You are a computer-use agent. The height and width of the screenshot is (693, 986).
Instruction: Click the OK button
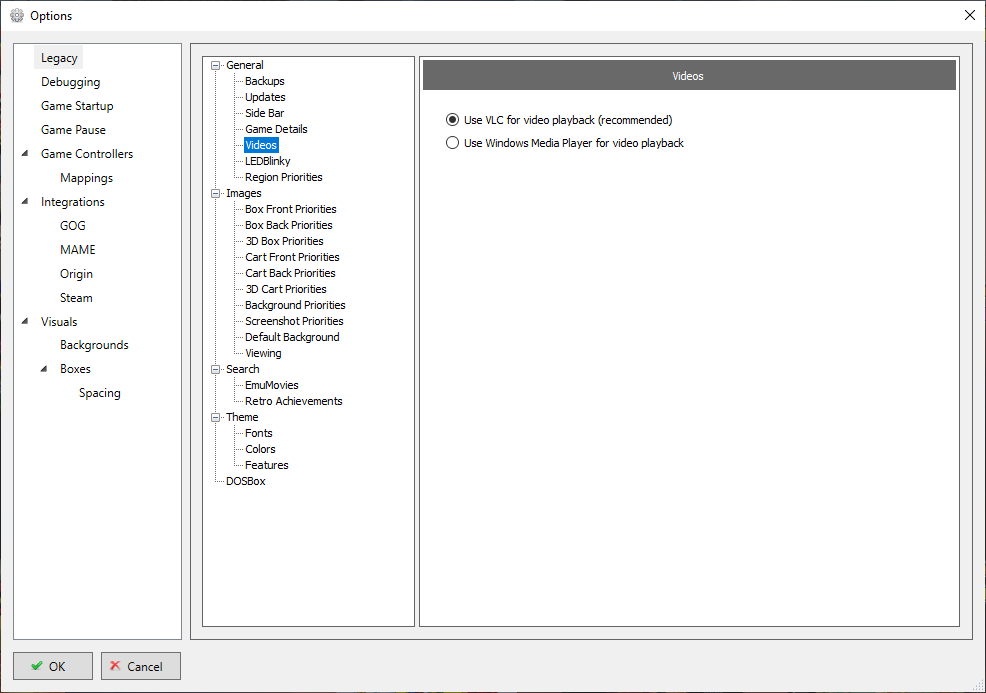[53, 666]
